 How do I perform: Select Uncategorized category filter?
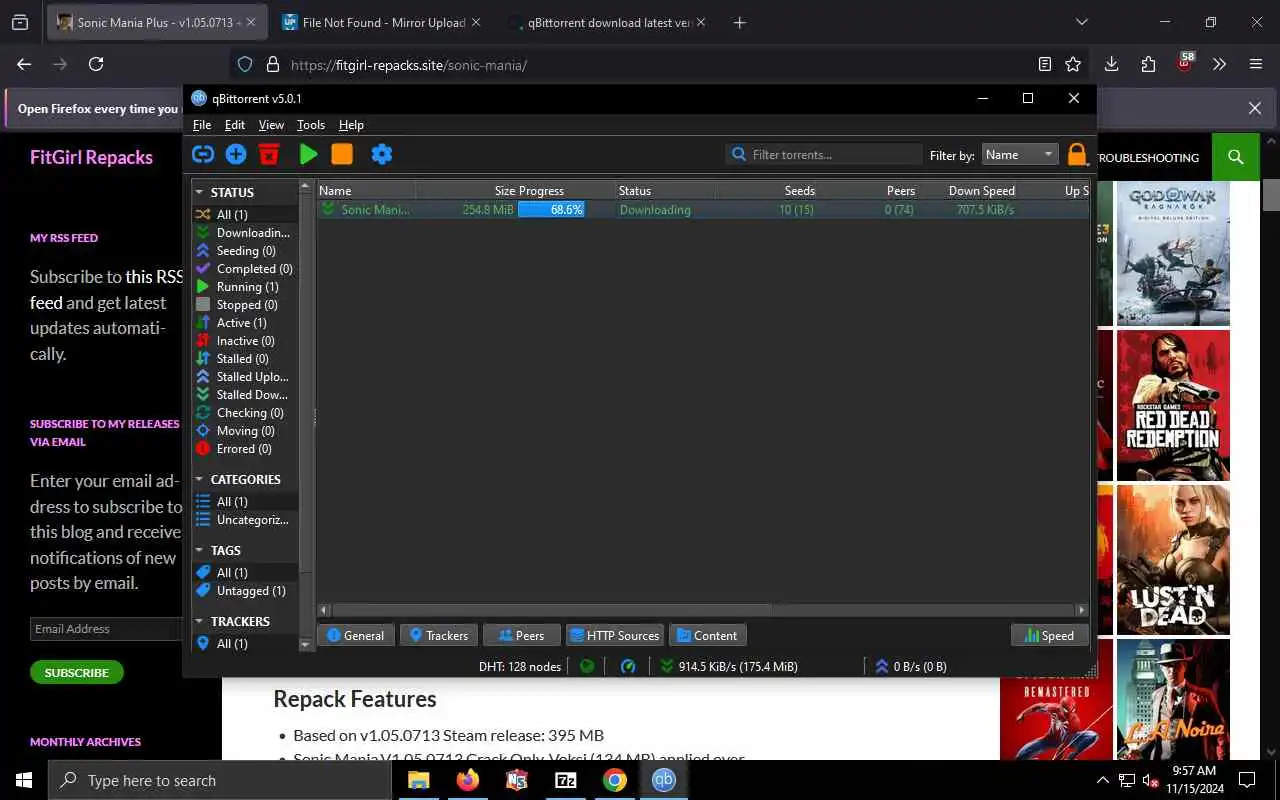(243, 520)
